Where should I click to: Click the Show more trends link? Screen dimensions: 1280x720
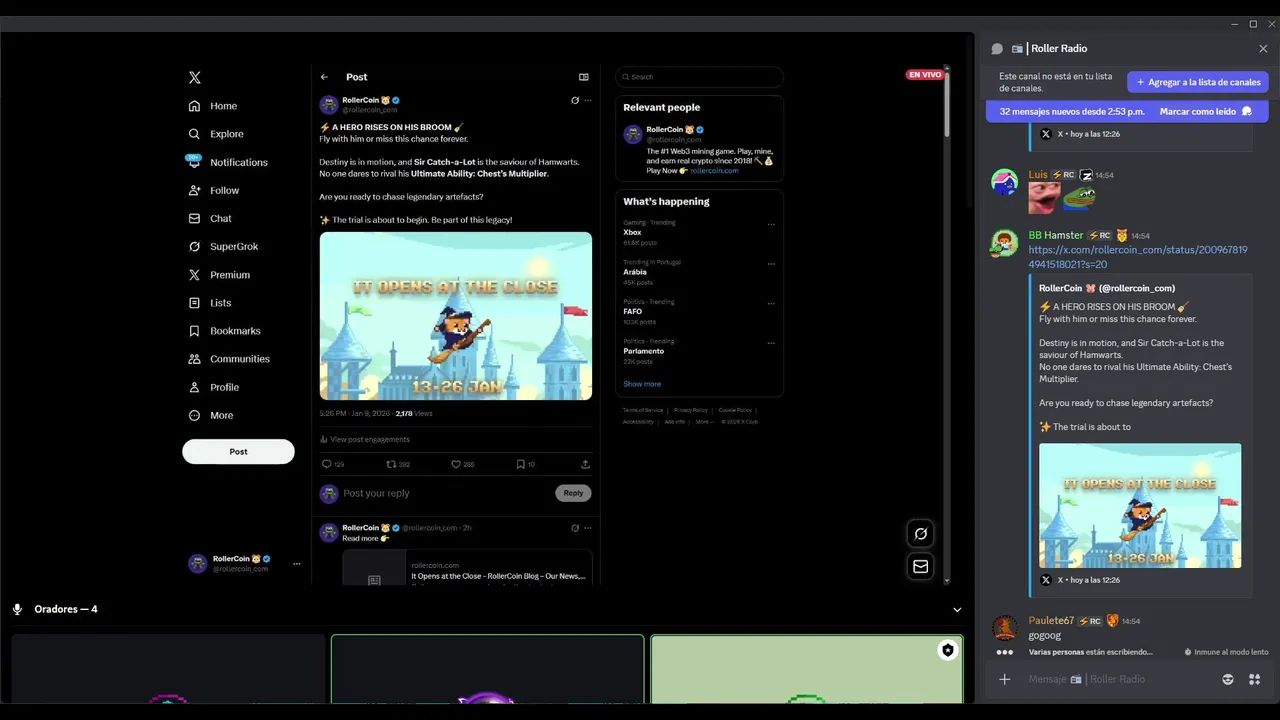tap(642, 384)
